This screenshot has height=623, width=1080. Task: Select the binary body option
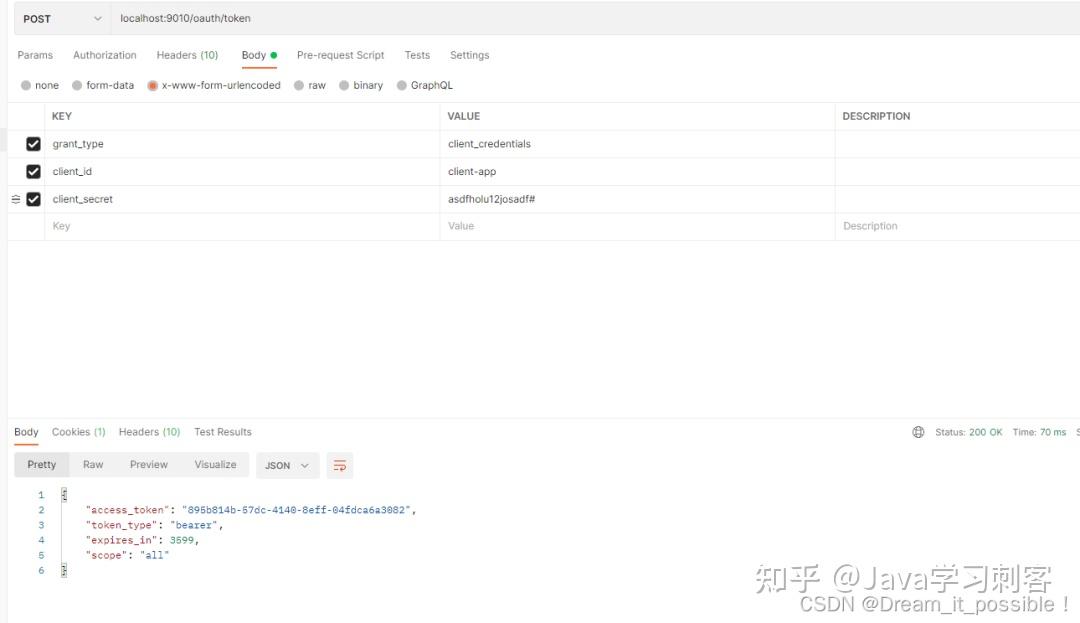(360, 85)
